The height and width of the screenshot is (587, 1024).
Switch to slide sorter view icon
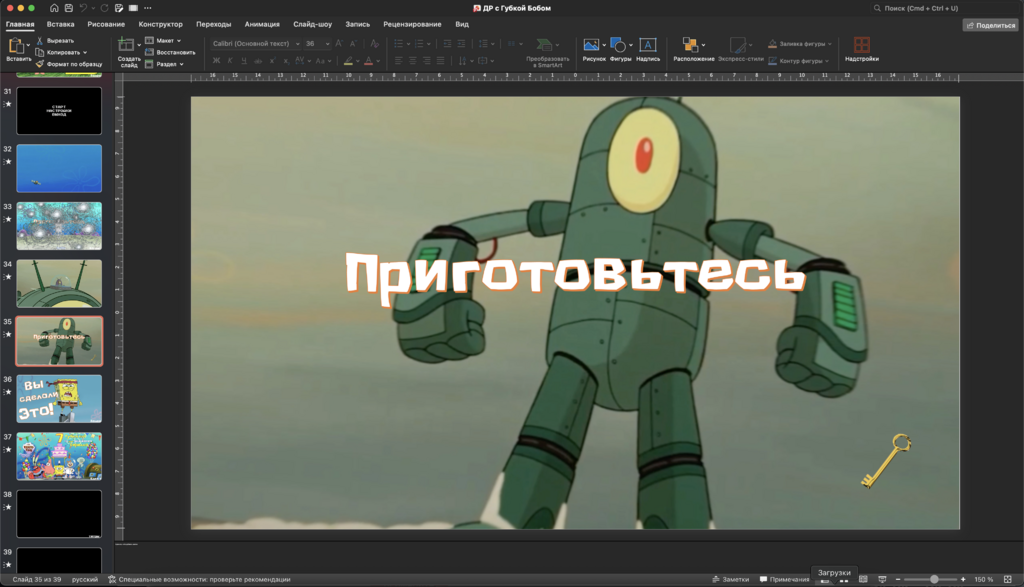(x=844, y=580)
